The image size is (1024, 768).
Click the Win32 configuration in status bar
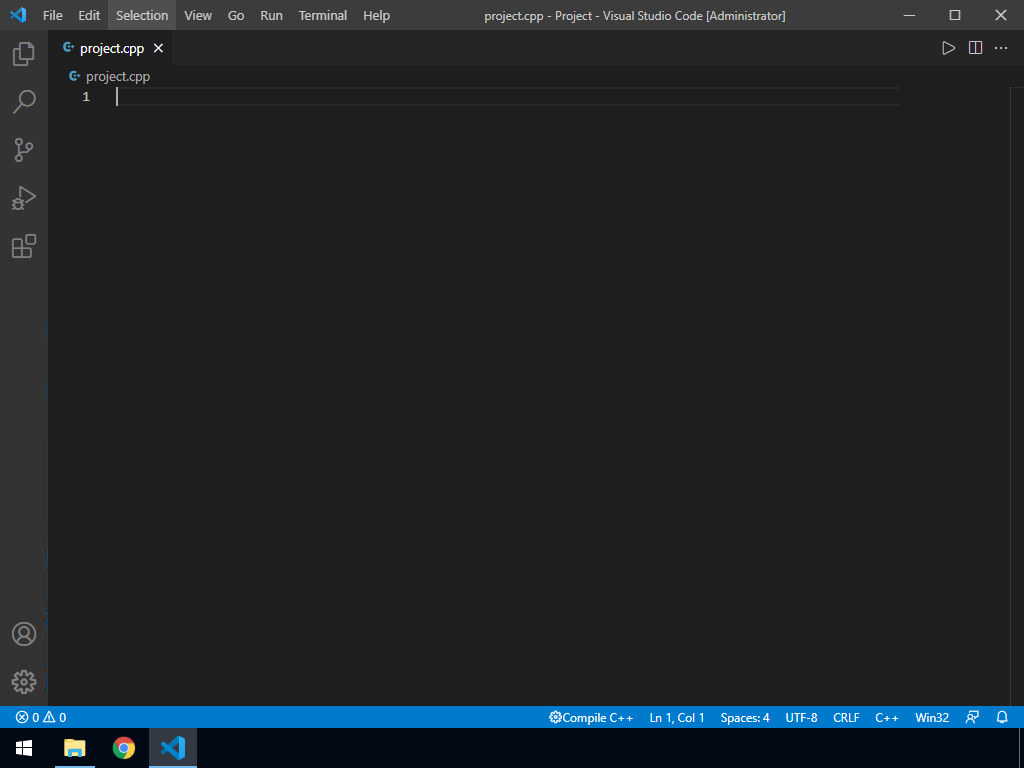(932, 717)
